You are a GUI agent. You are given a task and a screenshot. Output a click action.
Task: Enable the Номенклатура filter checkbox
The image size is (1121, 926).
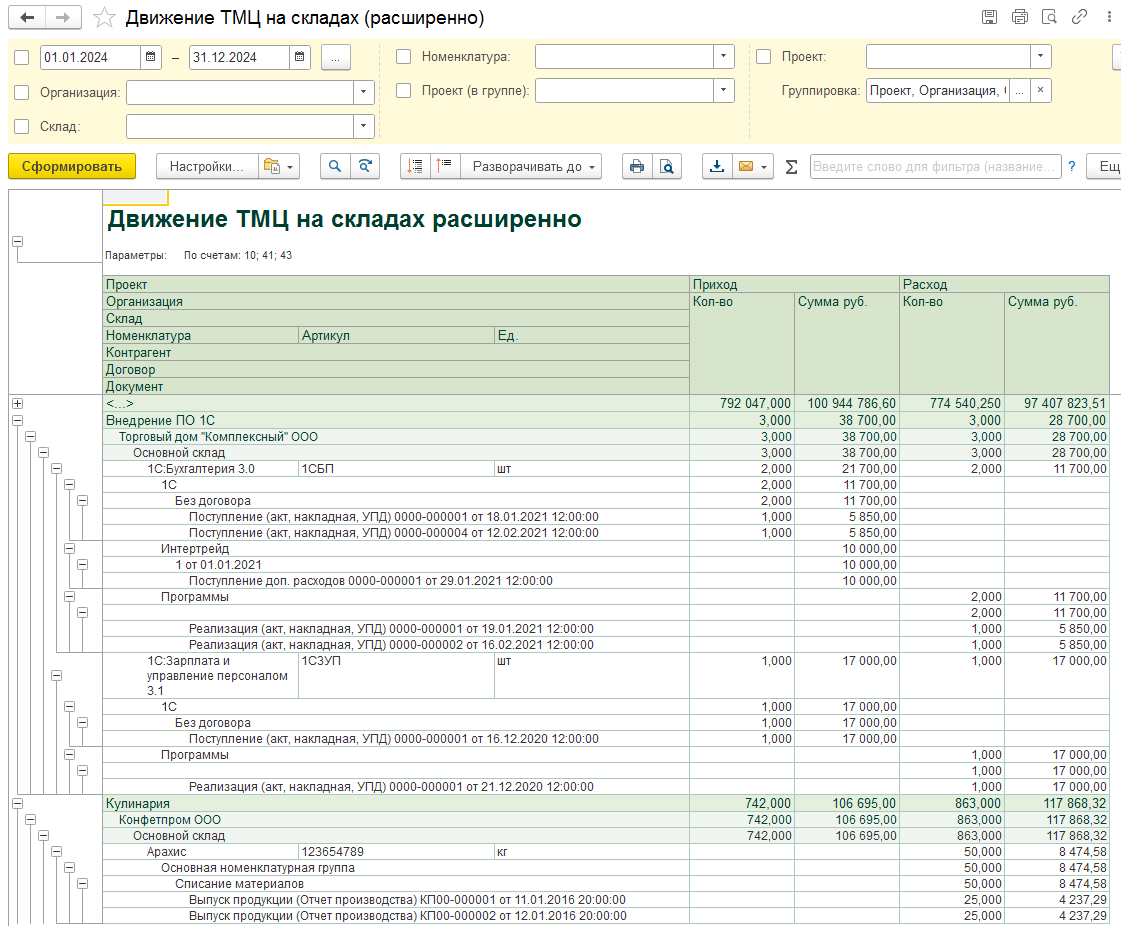[403, 56]
